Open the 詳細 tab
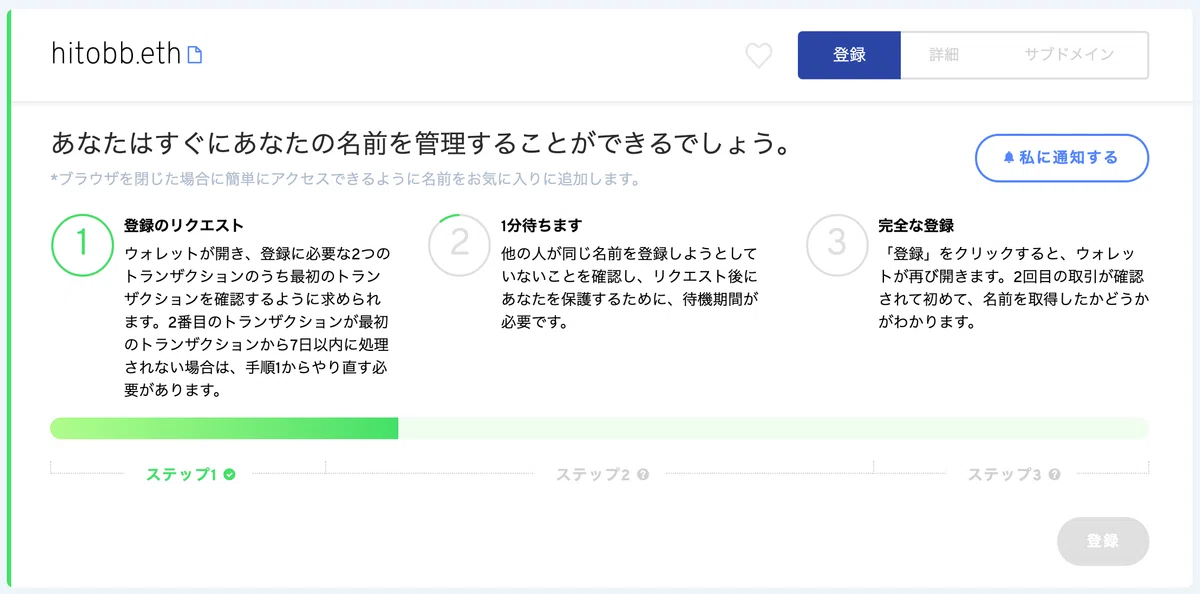 click(944, 55)
